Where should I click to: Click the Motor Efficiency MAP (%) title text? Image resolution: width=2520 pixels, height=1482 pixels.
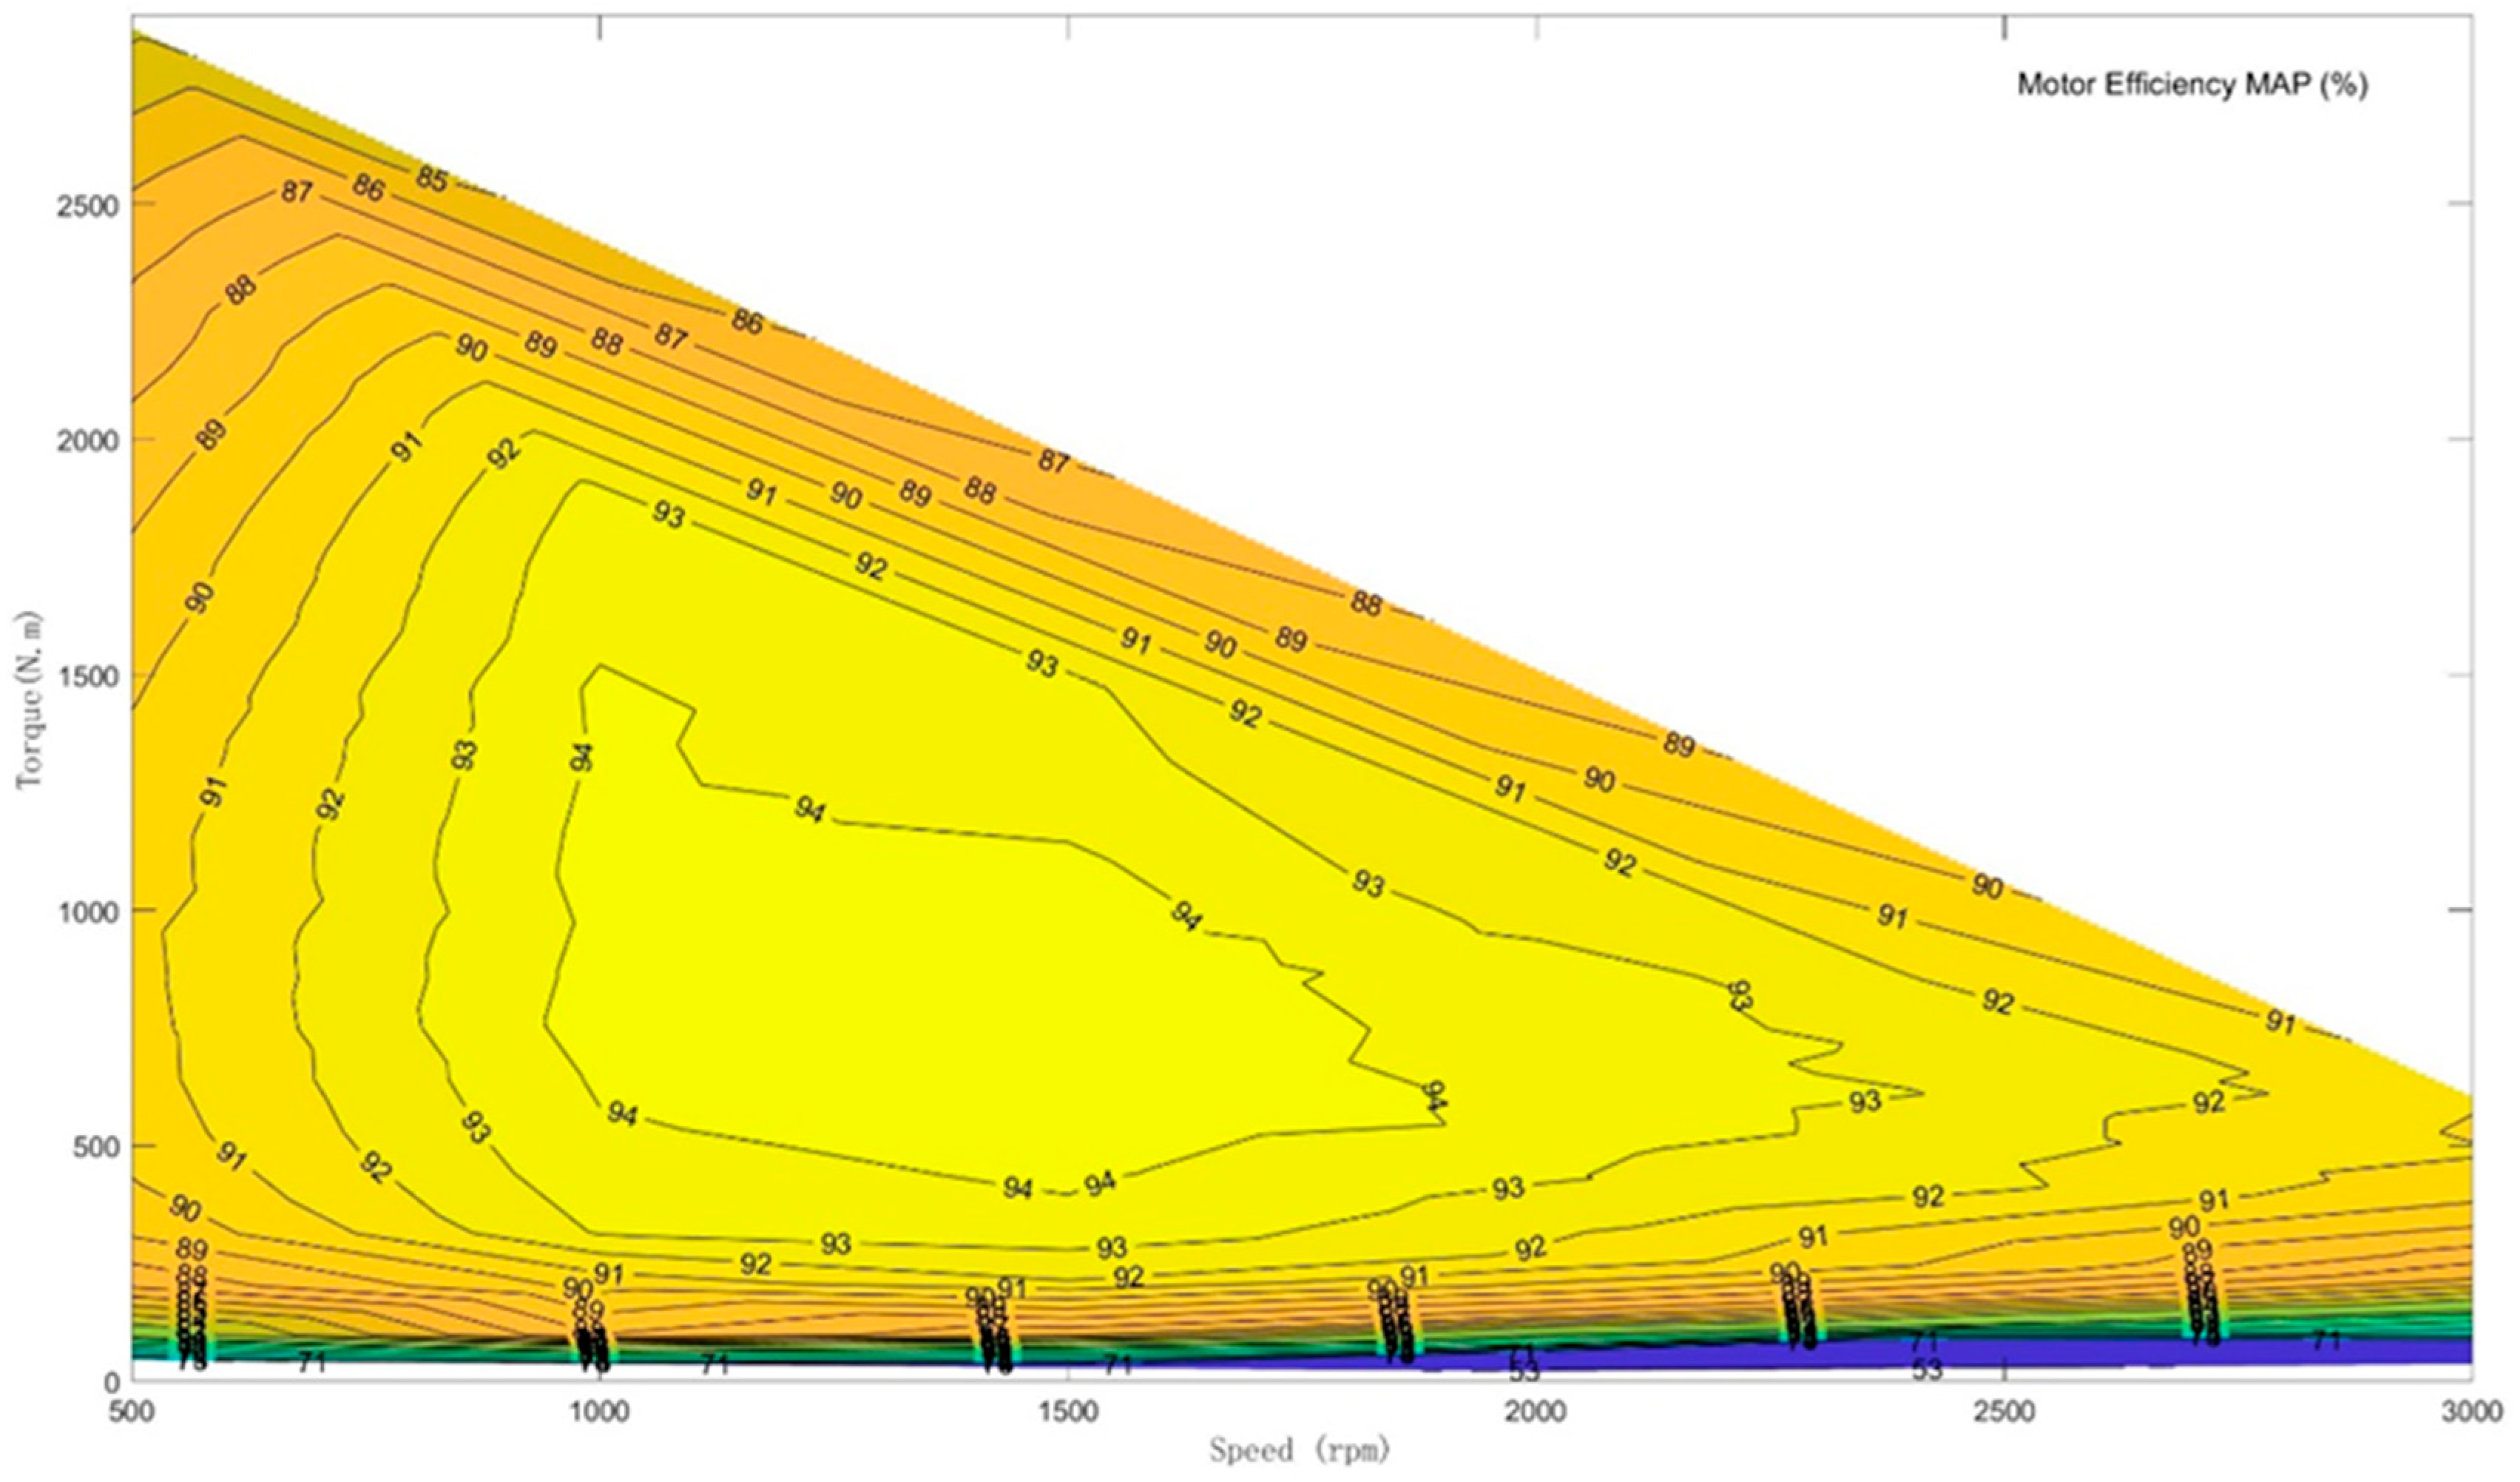2192,84
